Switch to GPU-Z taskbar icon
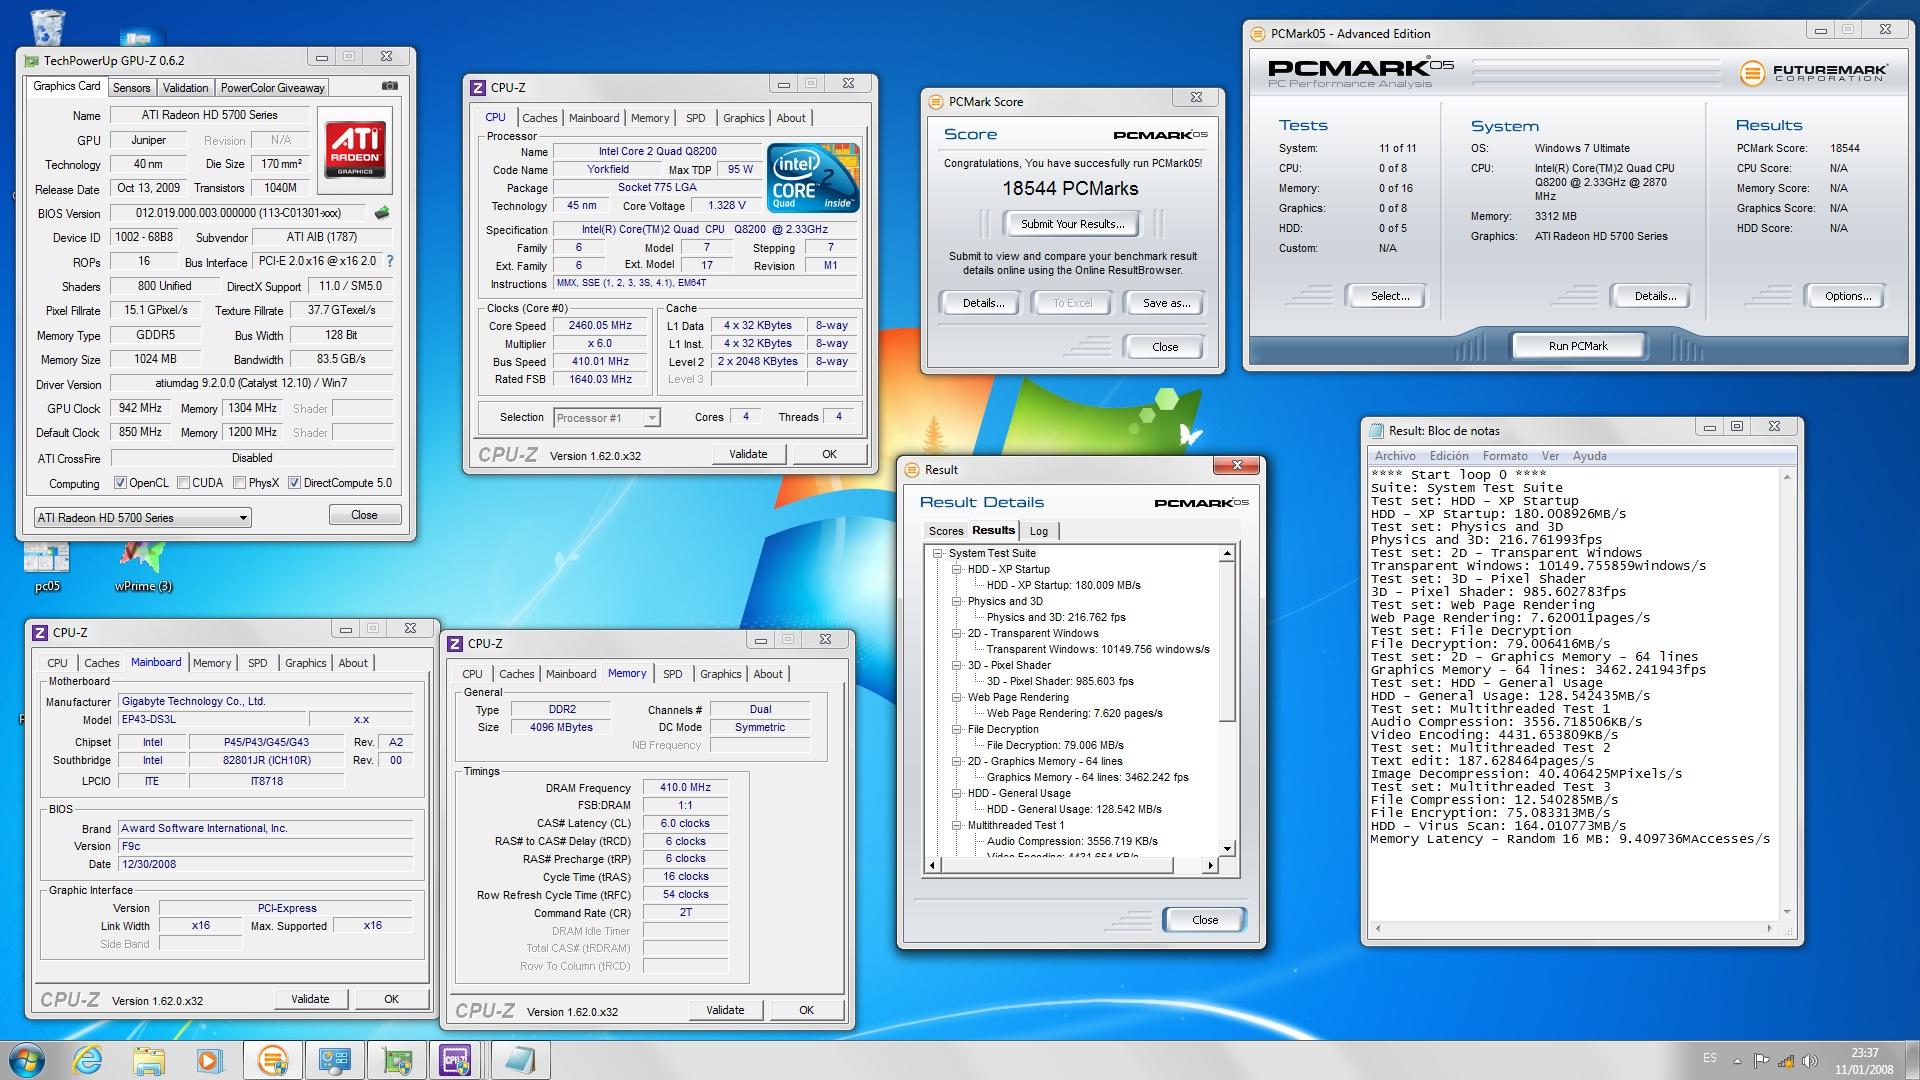Viewport: 1920px width, 1080px height. (x=397, y=1060)
